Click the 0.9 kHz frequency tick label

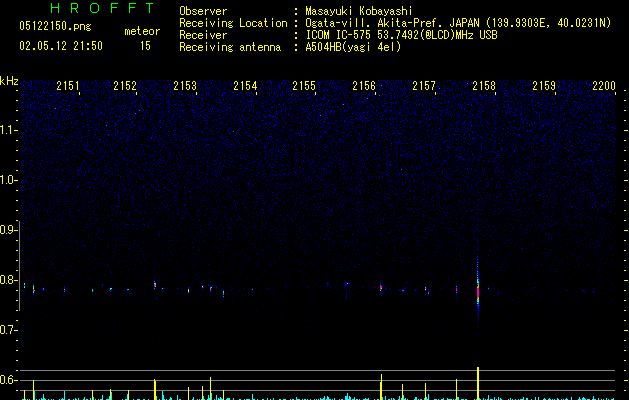click(8, 230)
